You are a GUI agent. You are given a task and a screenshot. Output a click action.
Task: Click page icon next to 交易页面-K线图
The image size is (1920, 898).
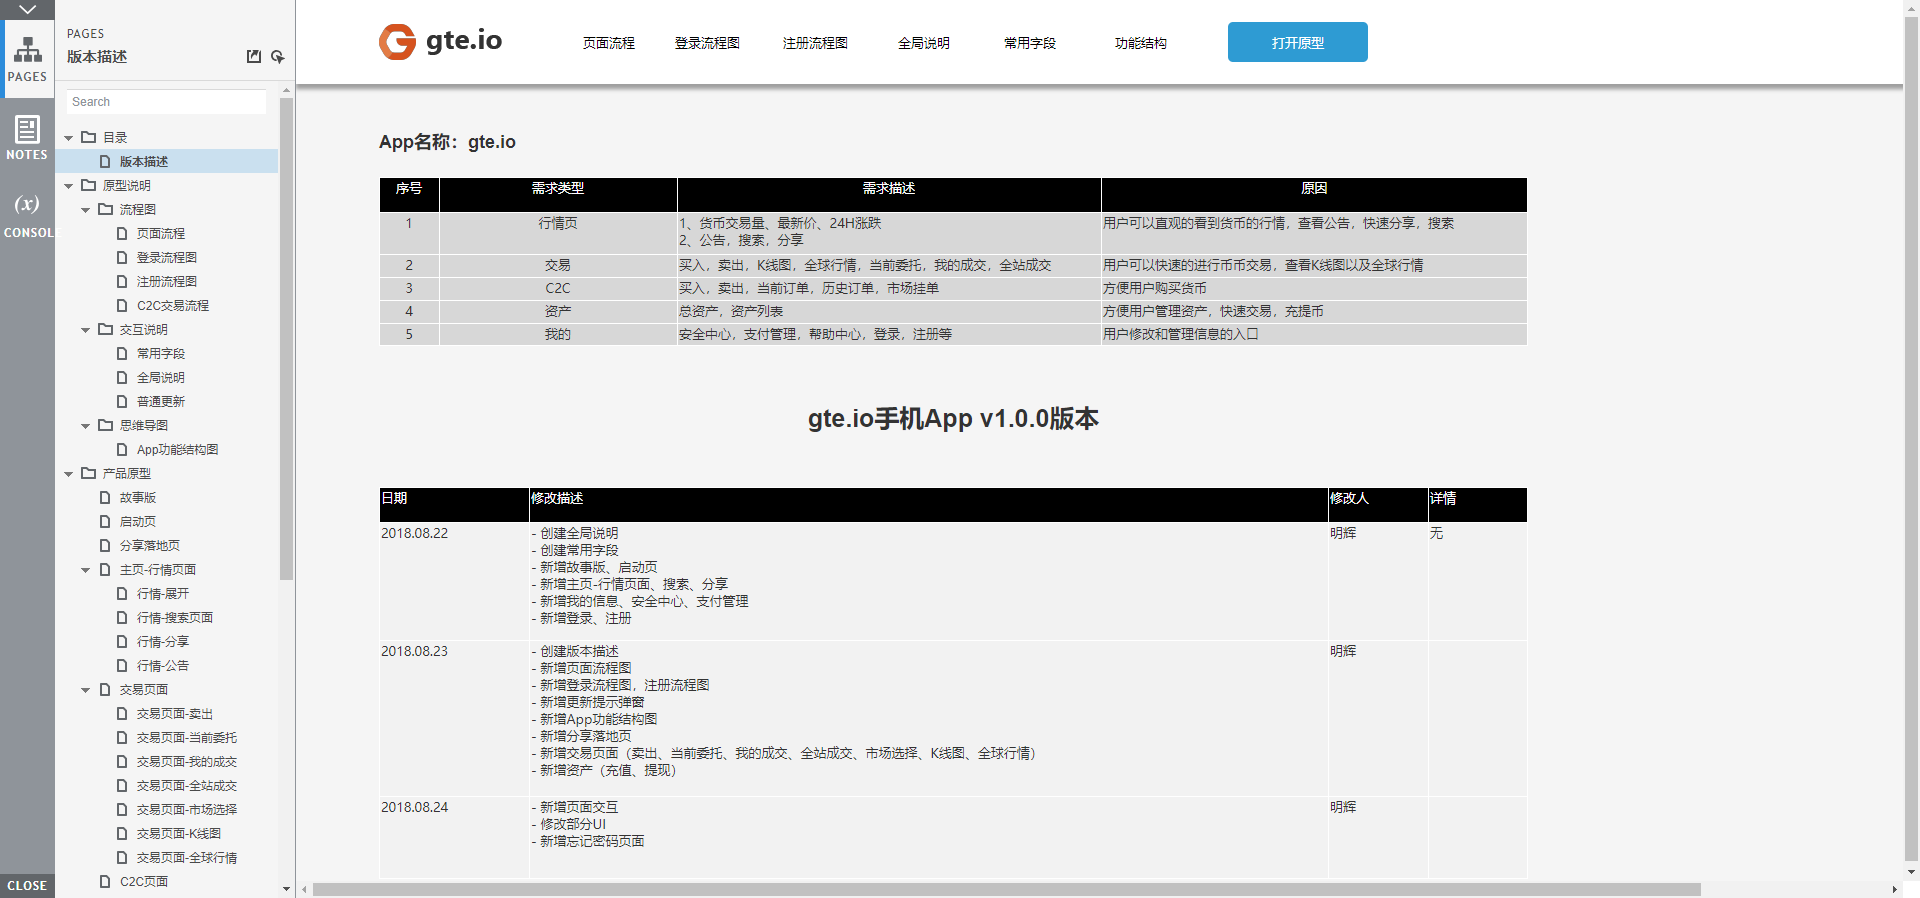[122, 833]
